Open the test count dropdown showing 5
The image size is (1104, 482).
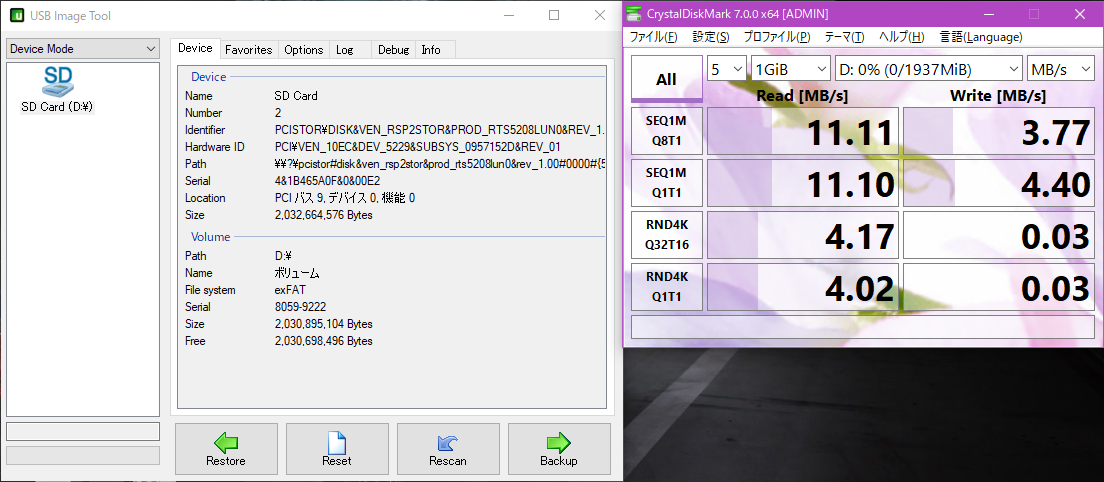coord(727,68)
